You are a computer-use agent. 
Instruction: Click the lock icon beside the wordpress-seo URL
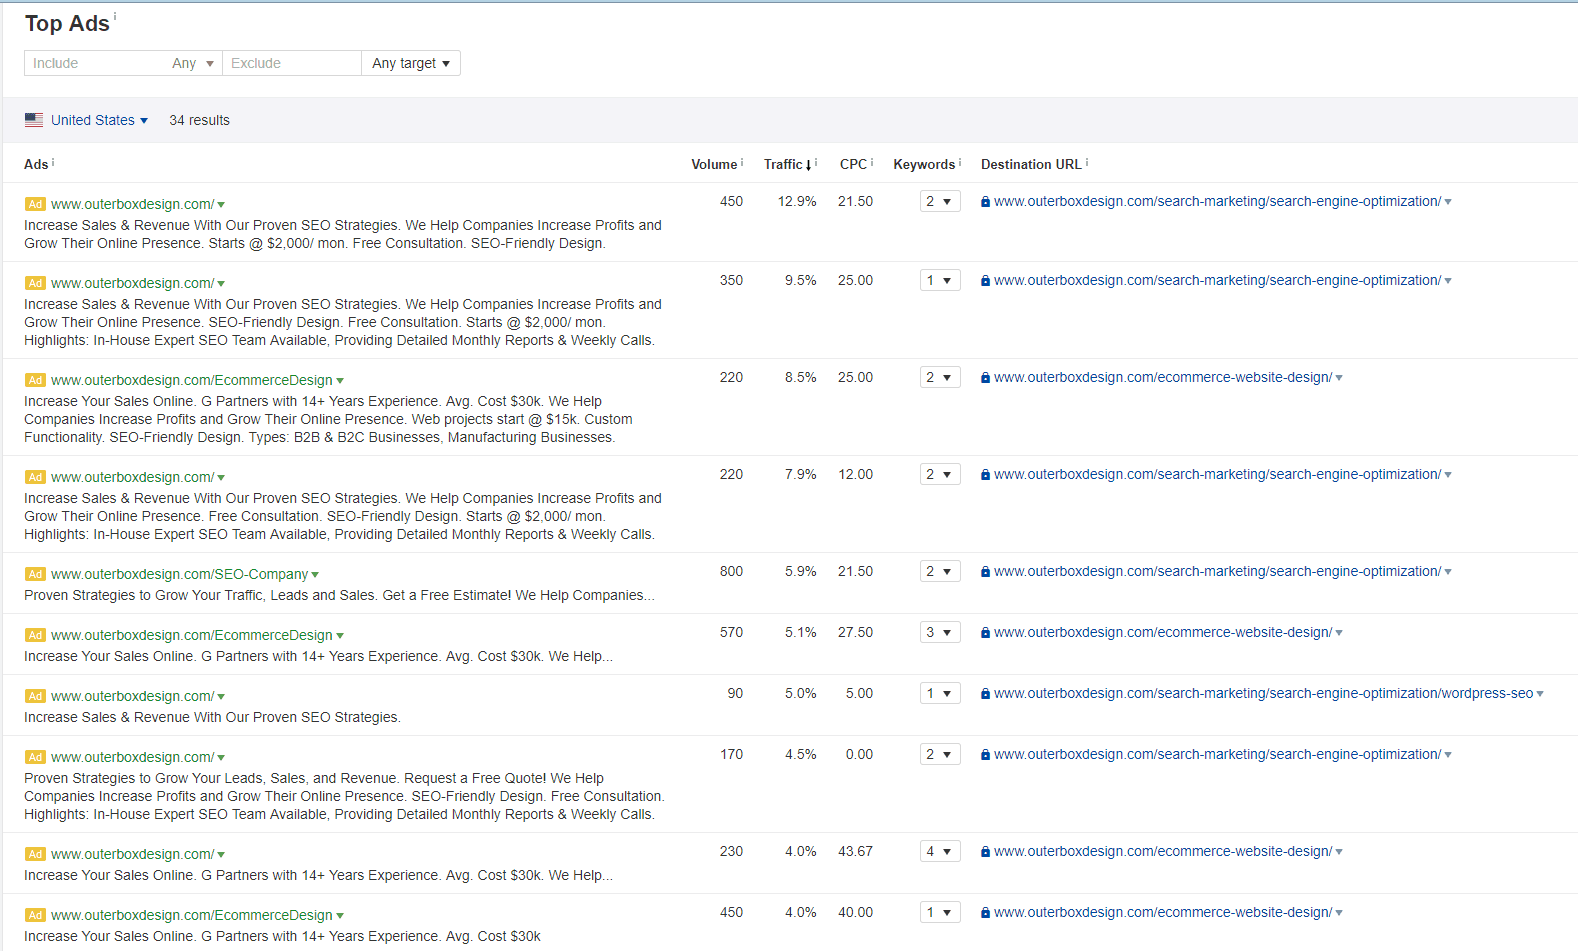[x=985, y=694]
